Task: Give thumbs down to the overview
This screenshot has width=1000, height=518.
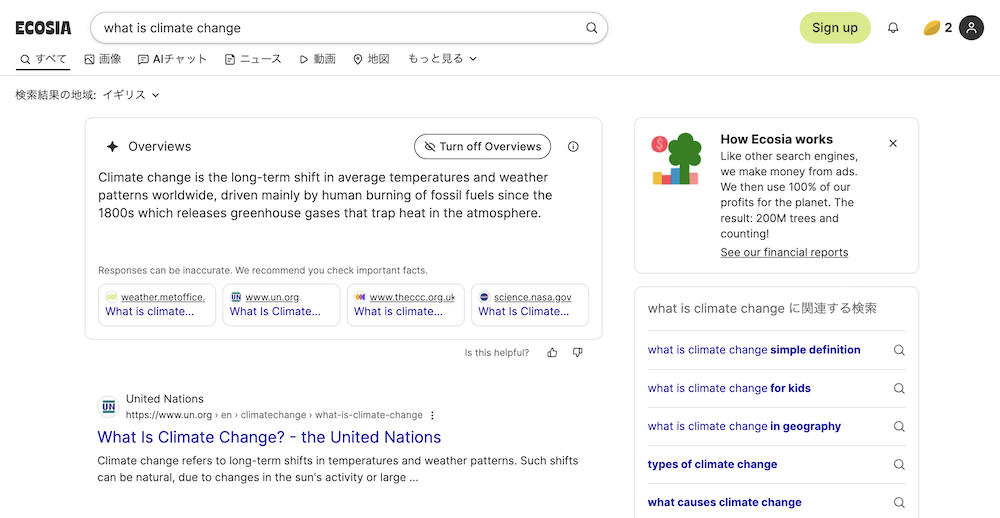Action: [x=577, y=353]
